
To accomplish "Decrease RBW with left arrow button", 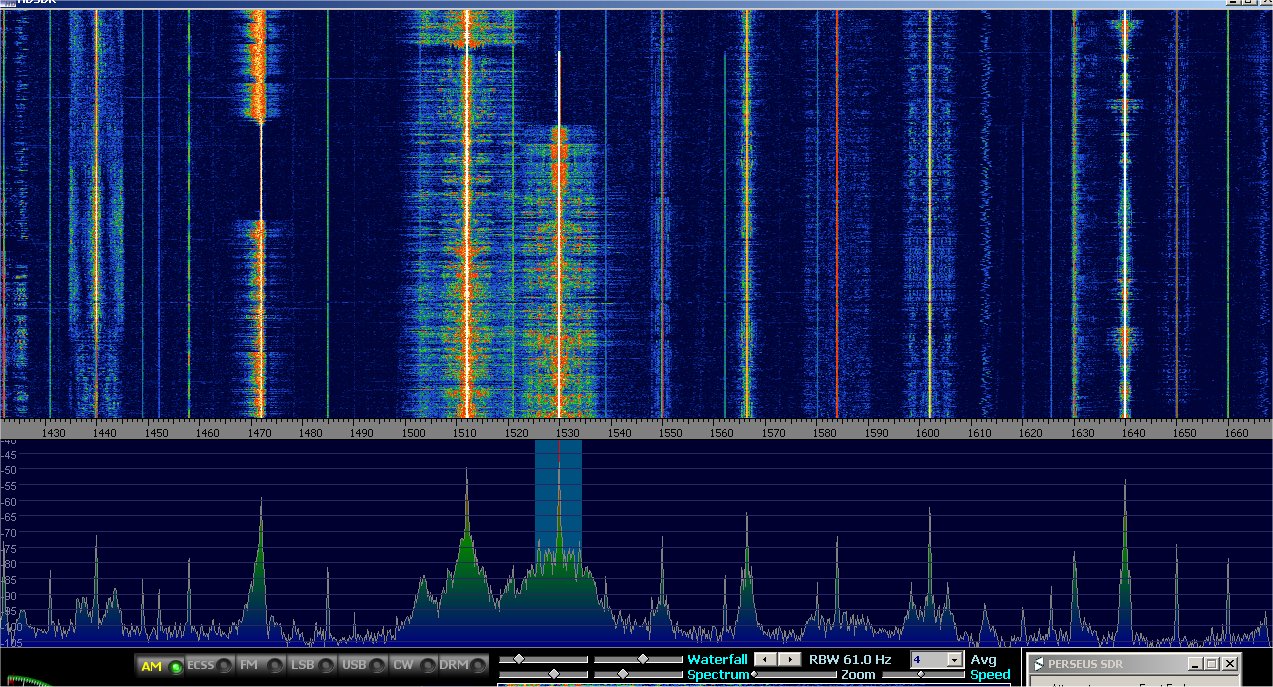I will click(764, 660).
